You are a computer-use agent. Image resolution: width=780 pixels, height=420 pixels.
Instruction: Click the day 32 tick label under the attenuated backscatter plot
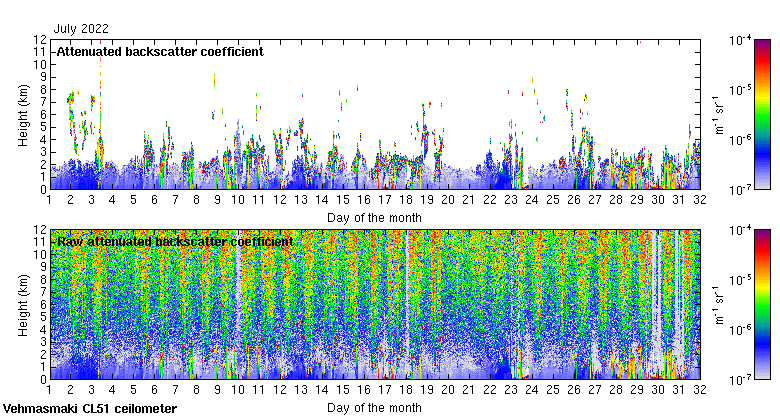click(699, 200)
